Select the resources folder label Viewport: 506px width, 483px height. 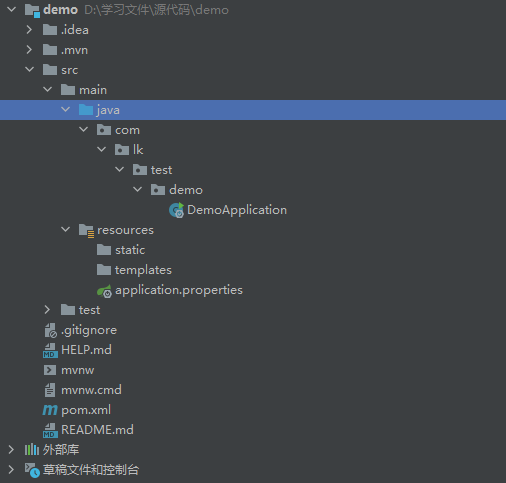coord(125,230)
